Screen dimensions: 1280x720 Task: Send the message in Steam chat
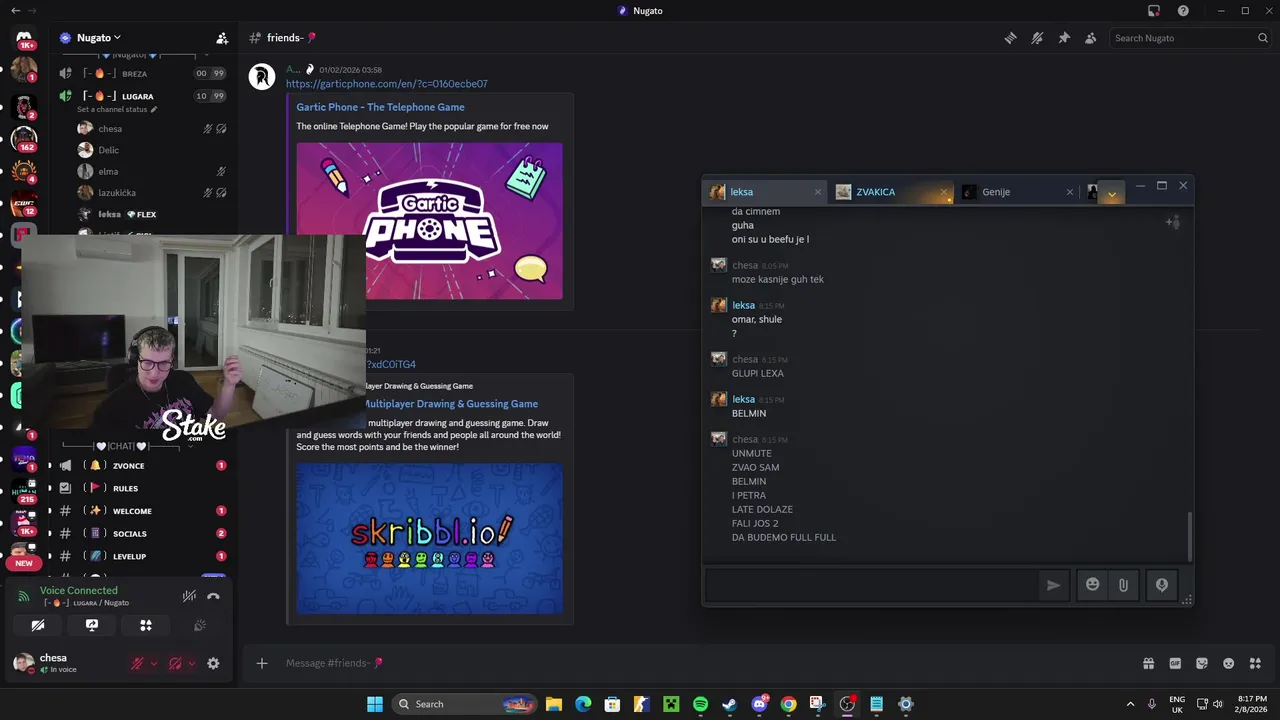click(x=1053, y=585)
